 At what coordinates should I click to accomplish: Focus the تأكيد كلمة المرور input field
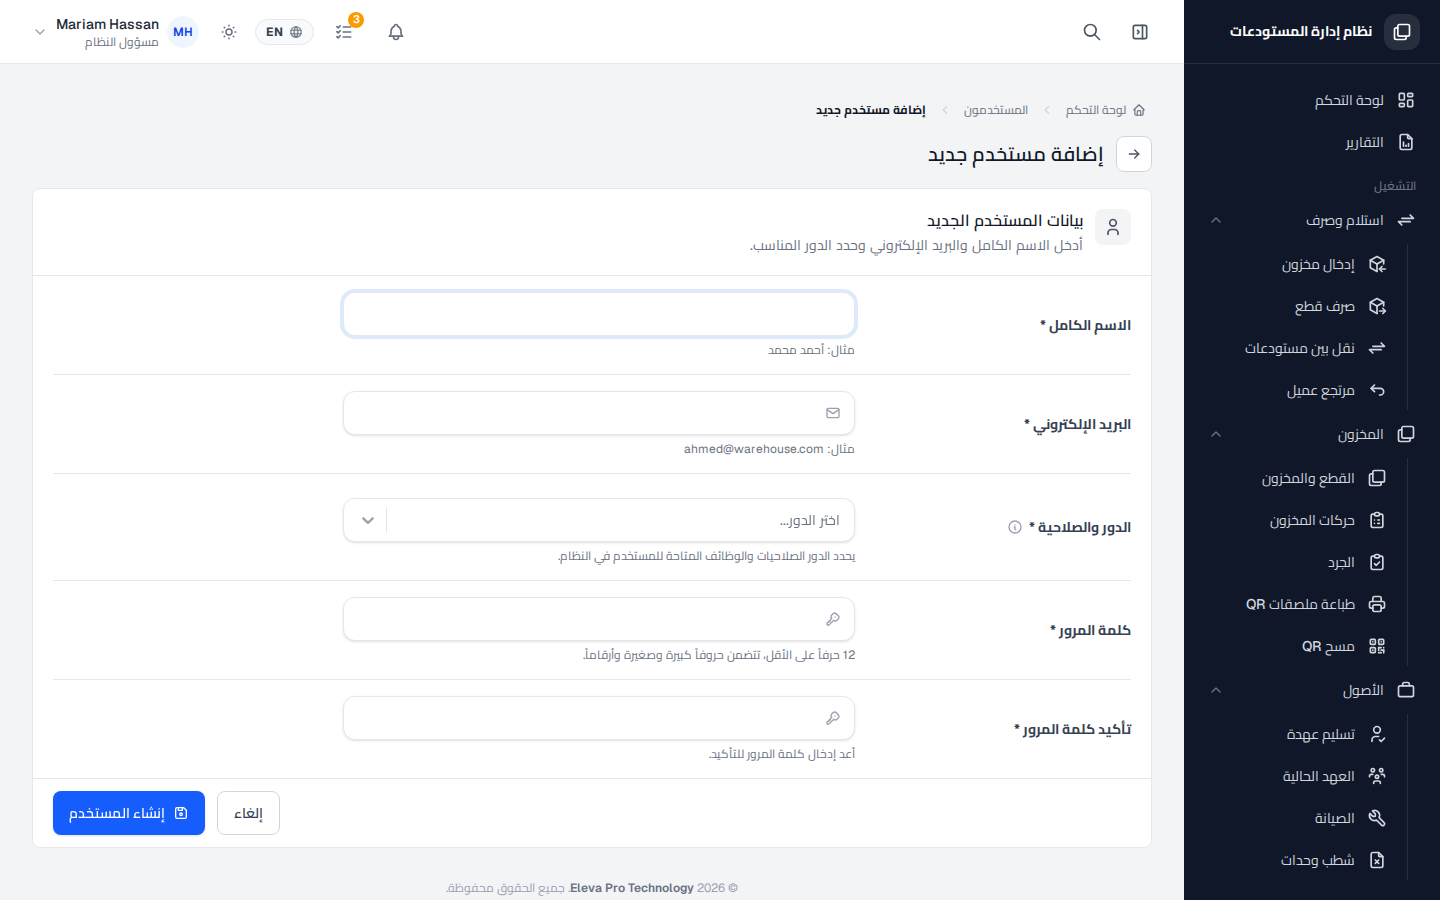(599, 718)
